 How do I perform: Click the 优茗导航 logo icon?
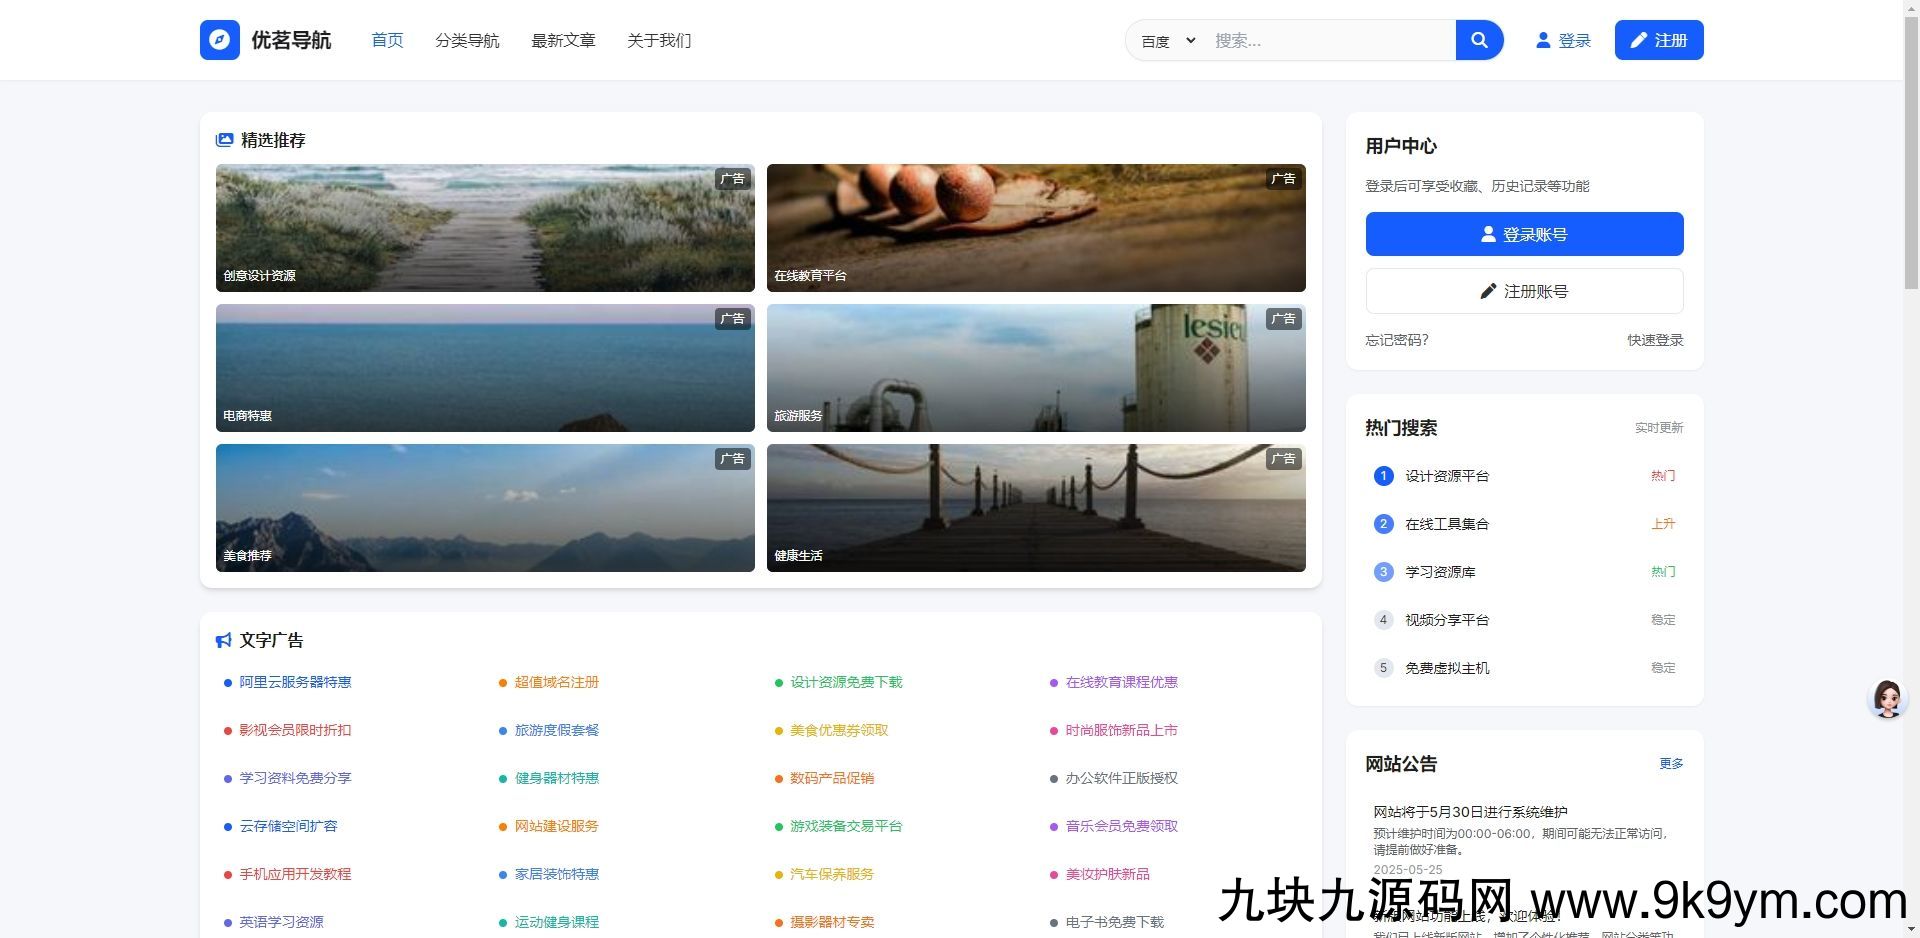(219, 40)
